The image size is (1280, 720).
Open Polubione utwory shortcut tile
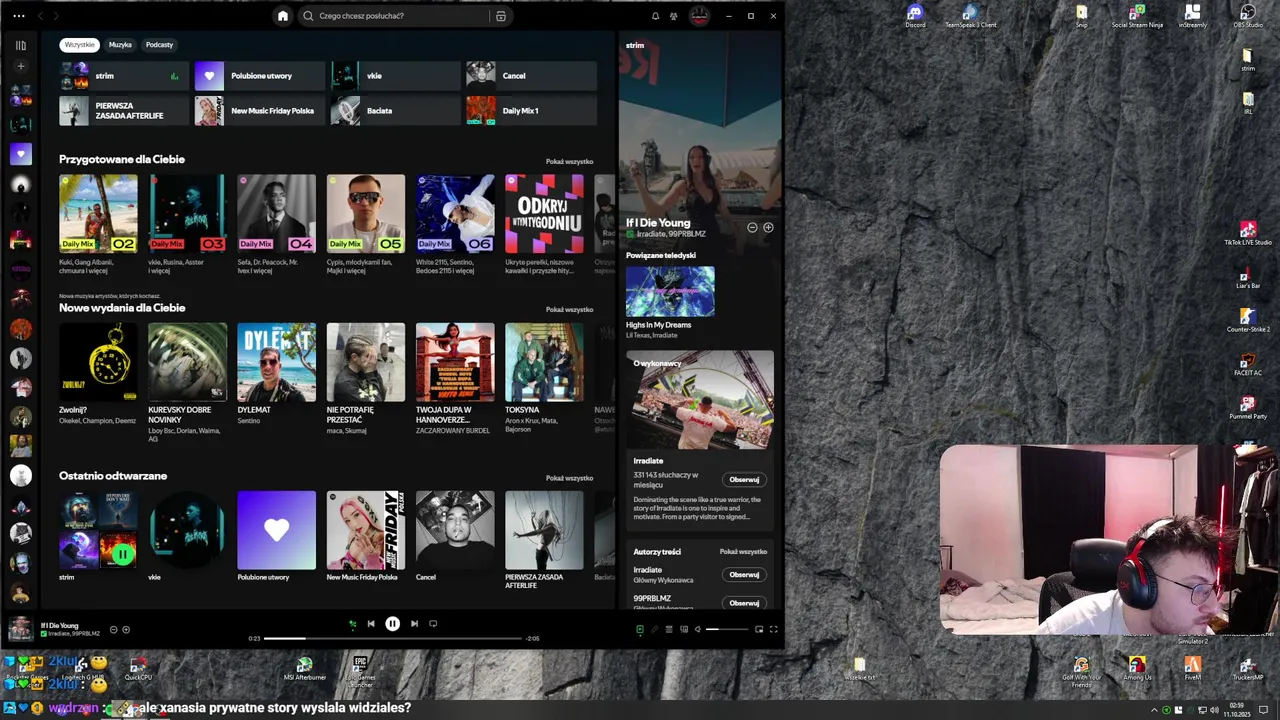[x=260, y=76]
